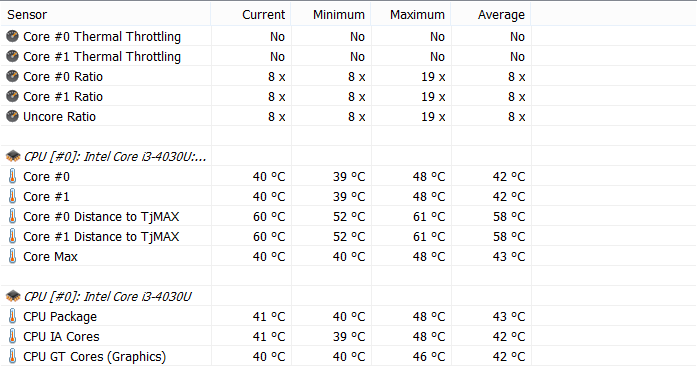This screenshot has width=697, height=366.
Task: Click the thermometer icon next to Core #0
Action: 12,177
